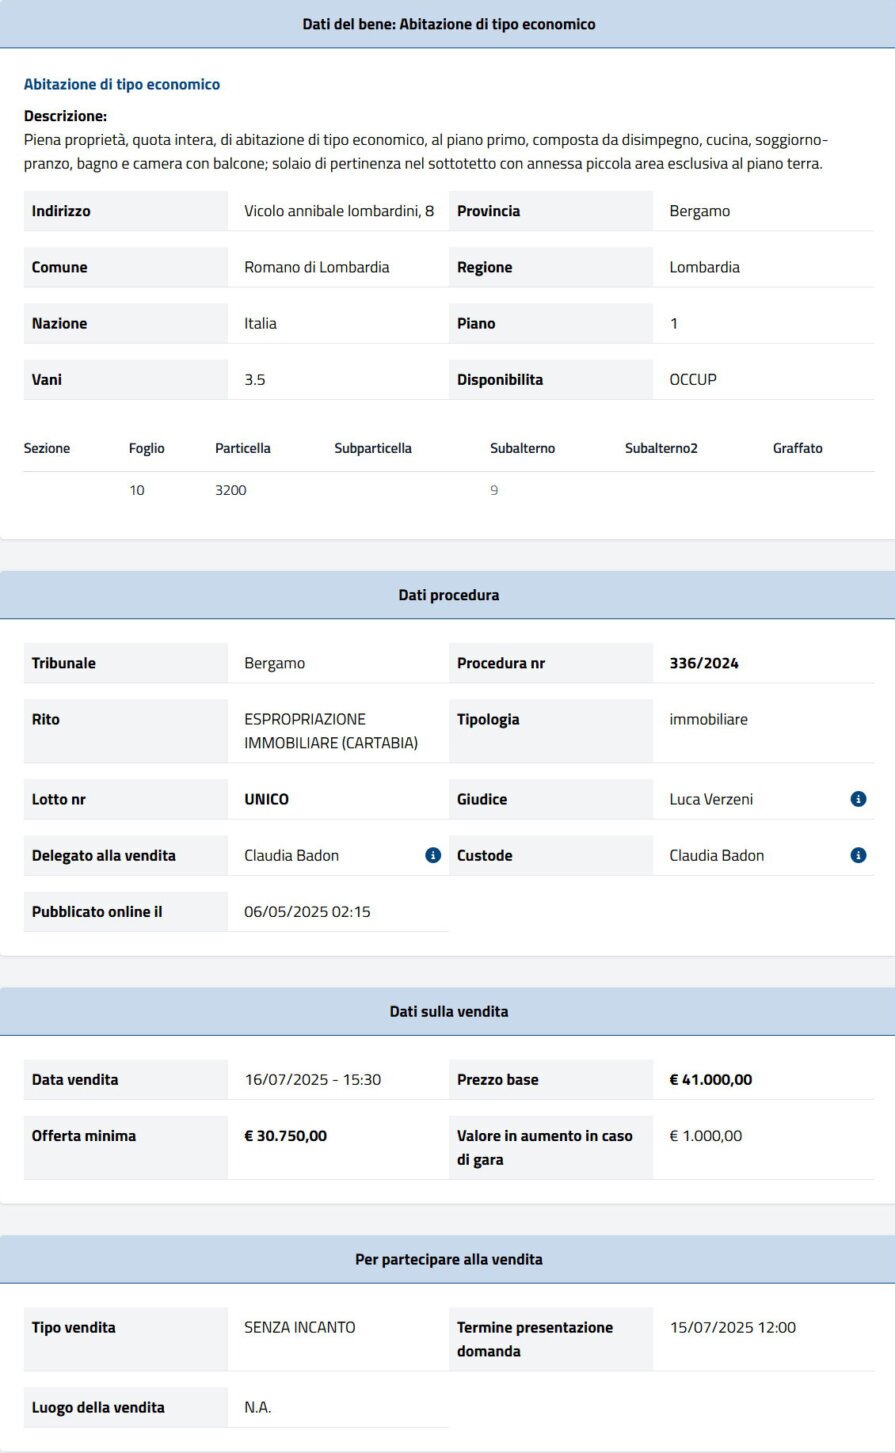Click the 'Particella' column header
Screen dimensions: 895x1453
click(x=243, y=448)
